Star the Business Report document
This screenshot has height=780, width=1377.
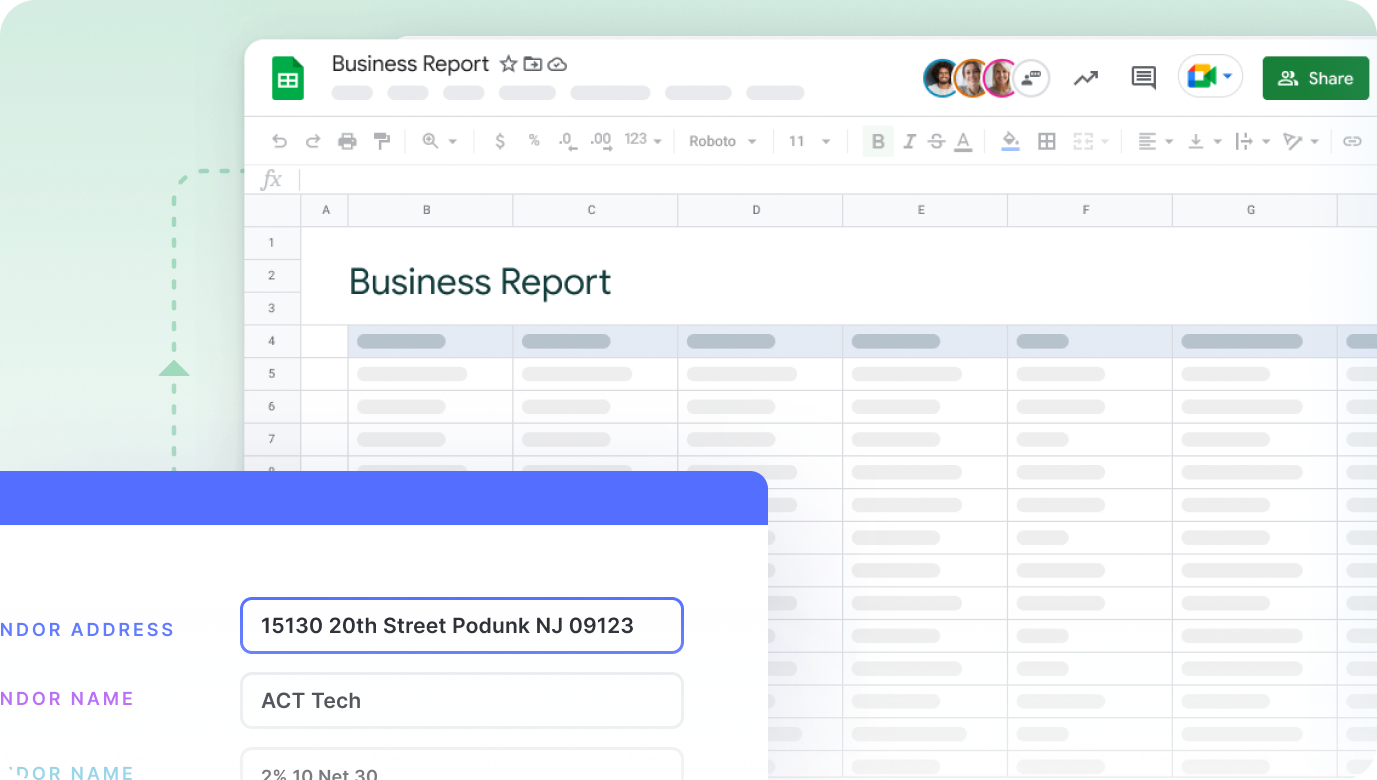(x=508, y=64)
